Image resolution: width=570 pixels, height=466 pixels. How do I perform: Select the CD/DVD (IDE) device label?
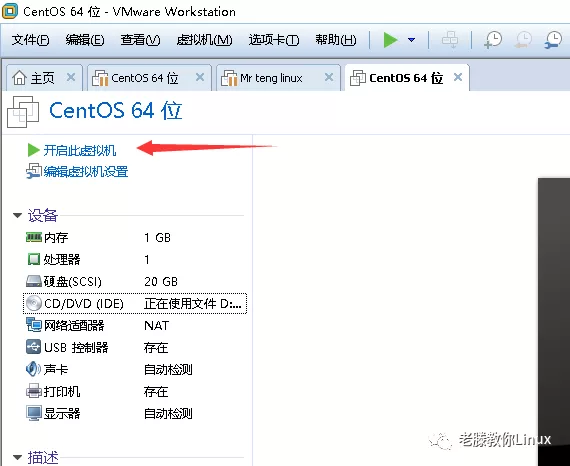point(84,304)
